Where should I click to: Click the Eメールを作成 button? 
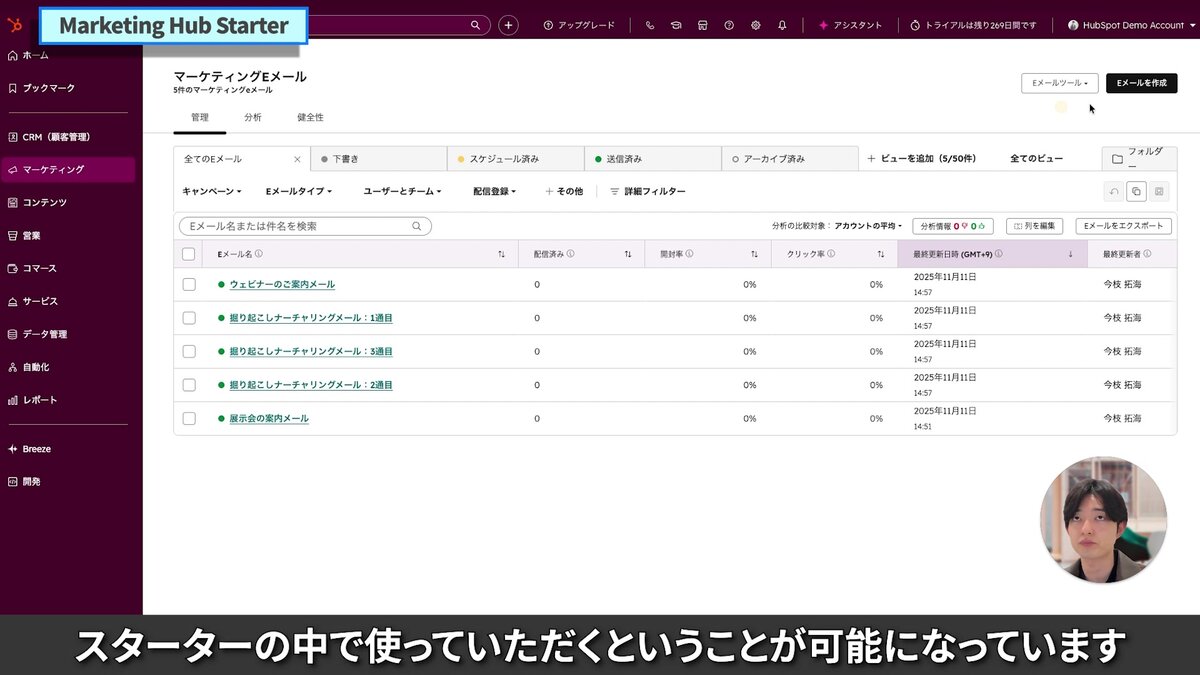point(1141,83)
